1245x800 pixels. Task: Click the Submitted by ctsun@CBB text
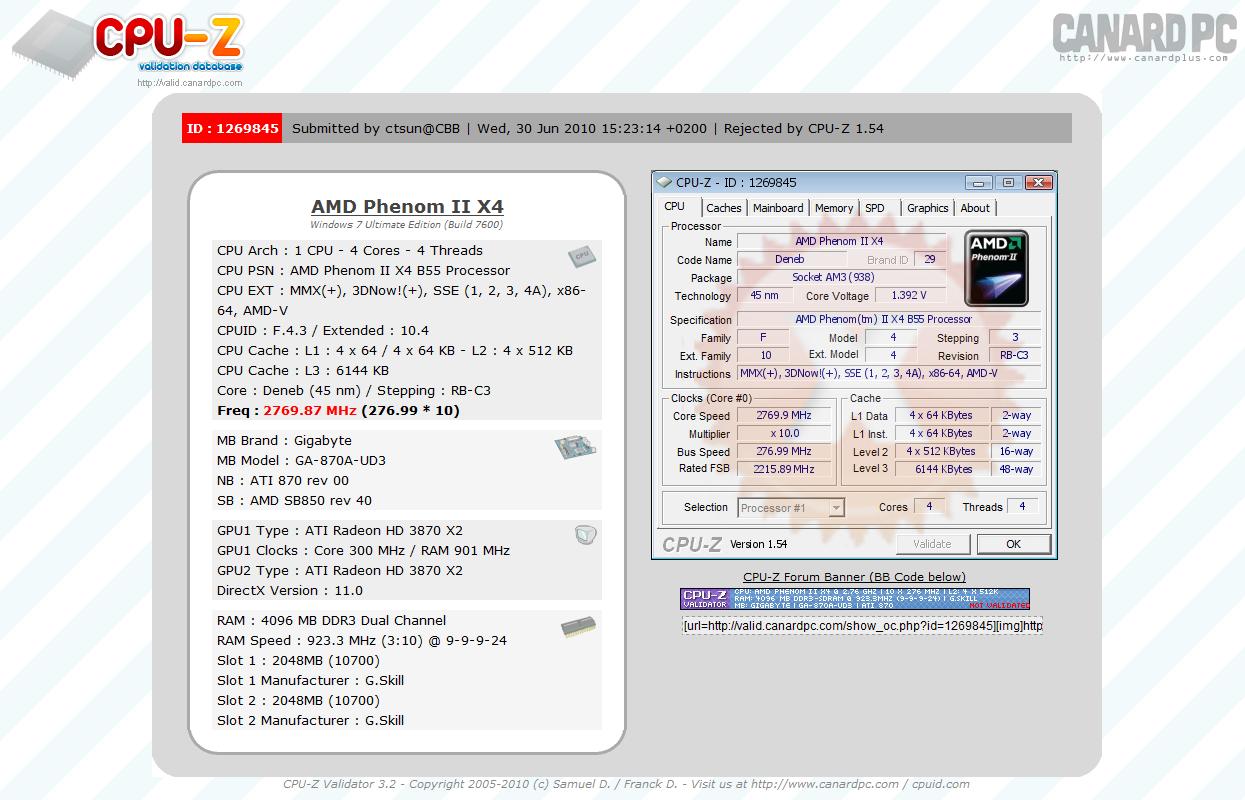[x=376, y=128]
